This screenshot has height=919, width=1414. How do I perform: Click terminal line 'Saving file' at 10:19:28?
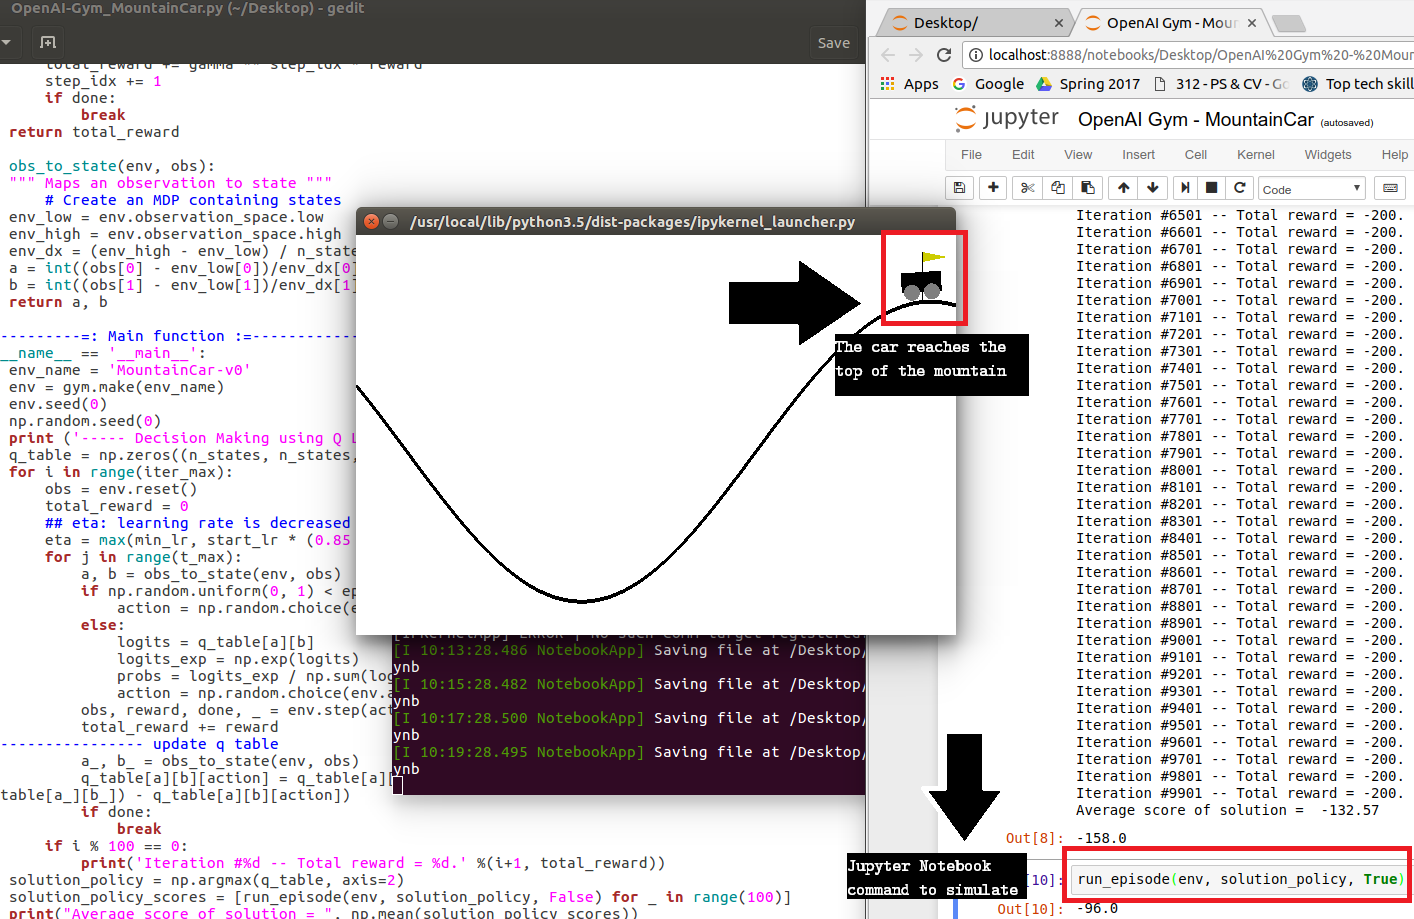[x=627, y=753]
